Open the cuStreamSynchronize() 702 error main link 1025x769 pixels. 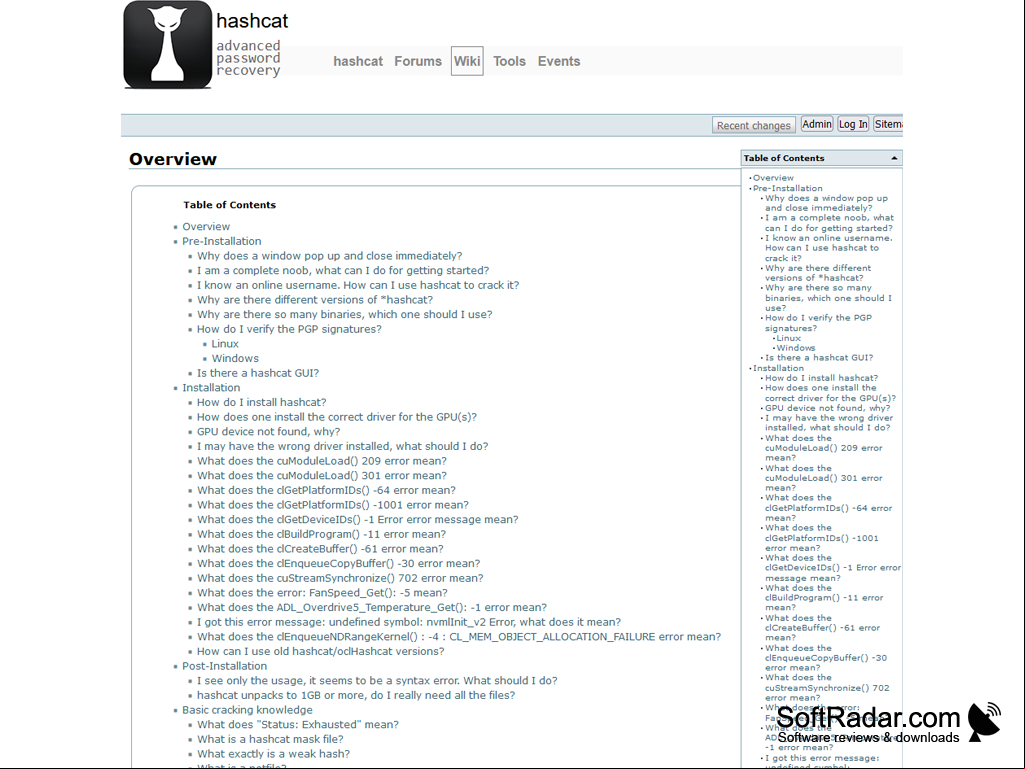click(340, 578)
